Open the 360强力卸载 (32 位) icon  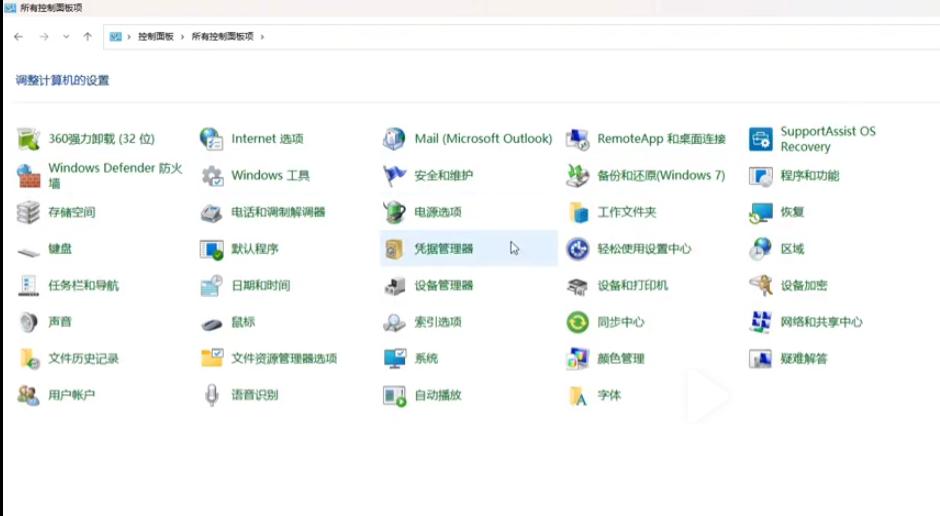tap(28, 139)
